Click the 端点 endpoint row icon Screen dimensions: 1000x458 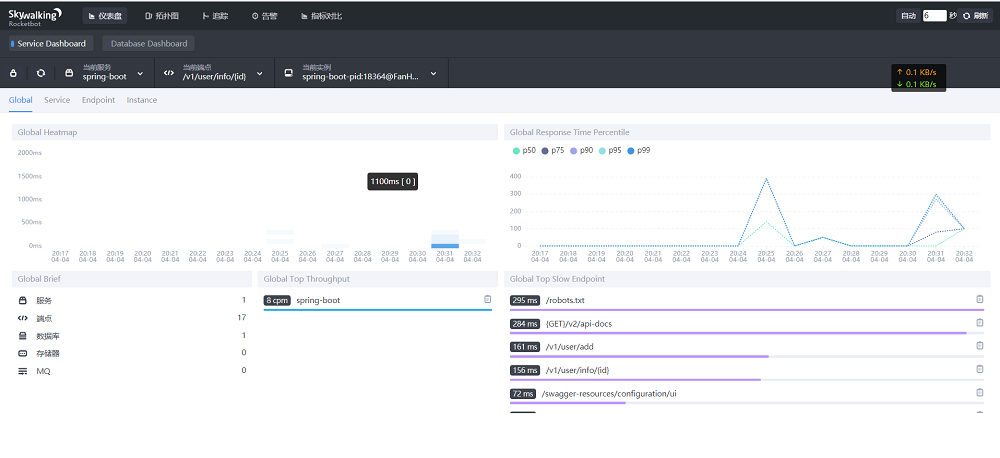[x=22, y=318]
